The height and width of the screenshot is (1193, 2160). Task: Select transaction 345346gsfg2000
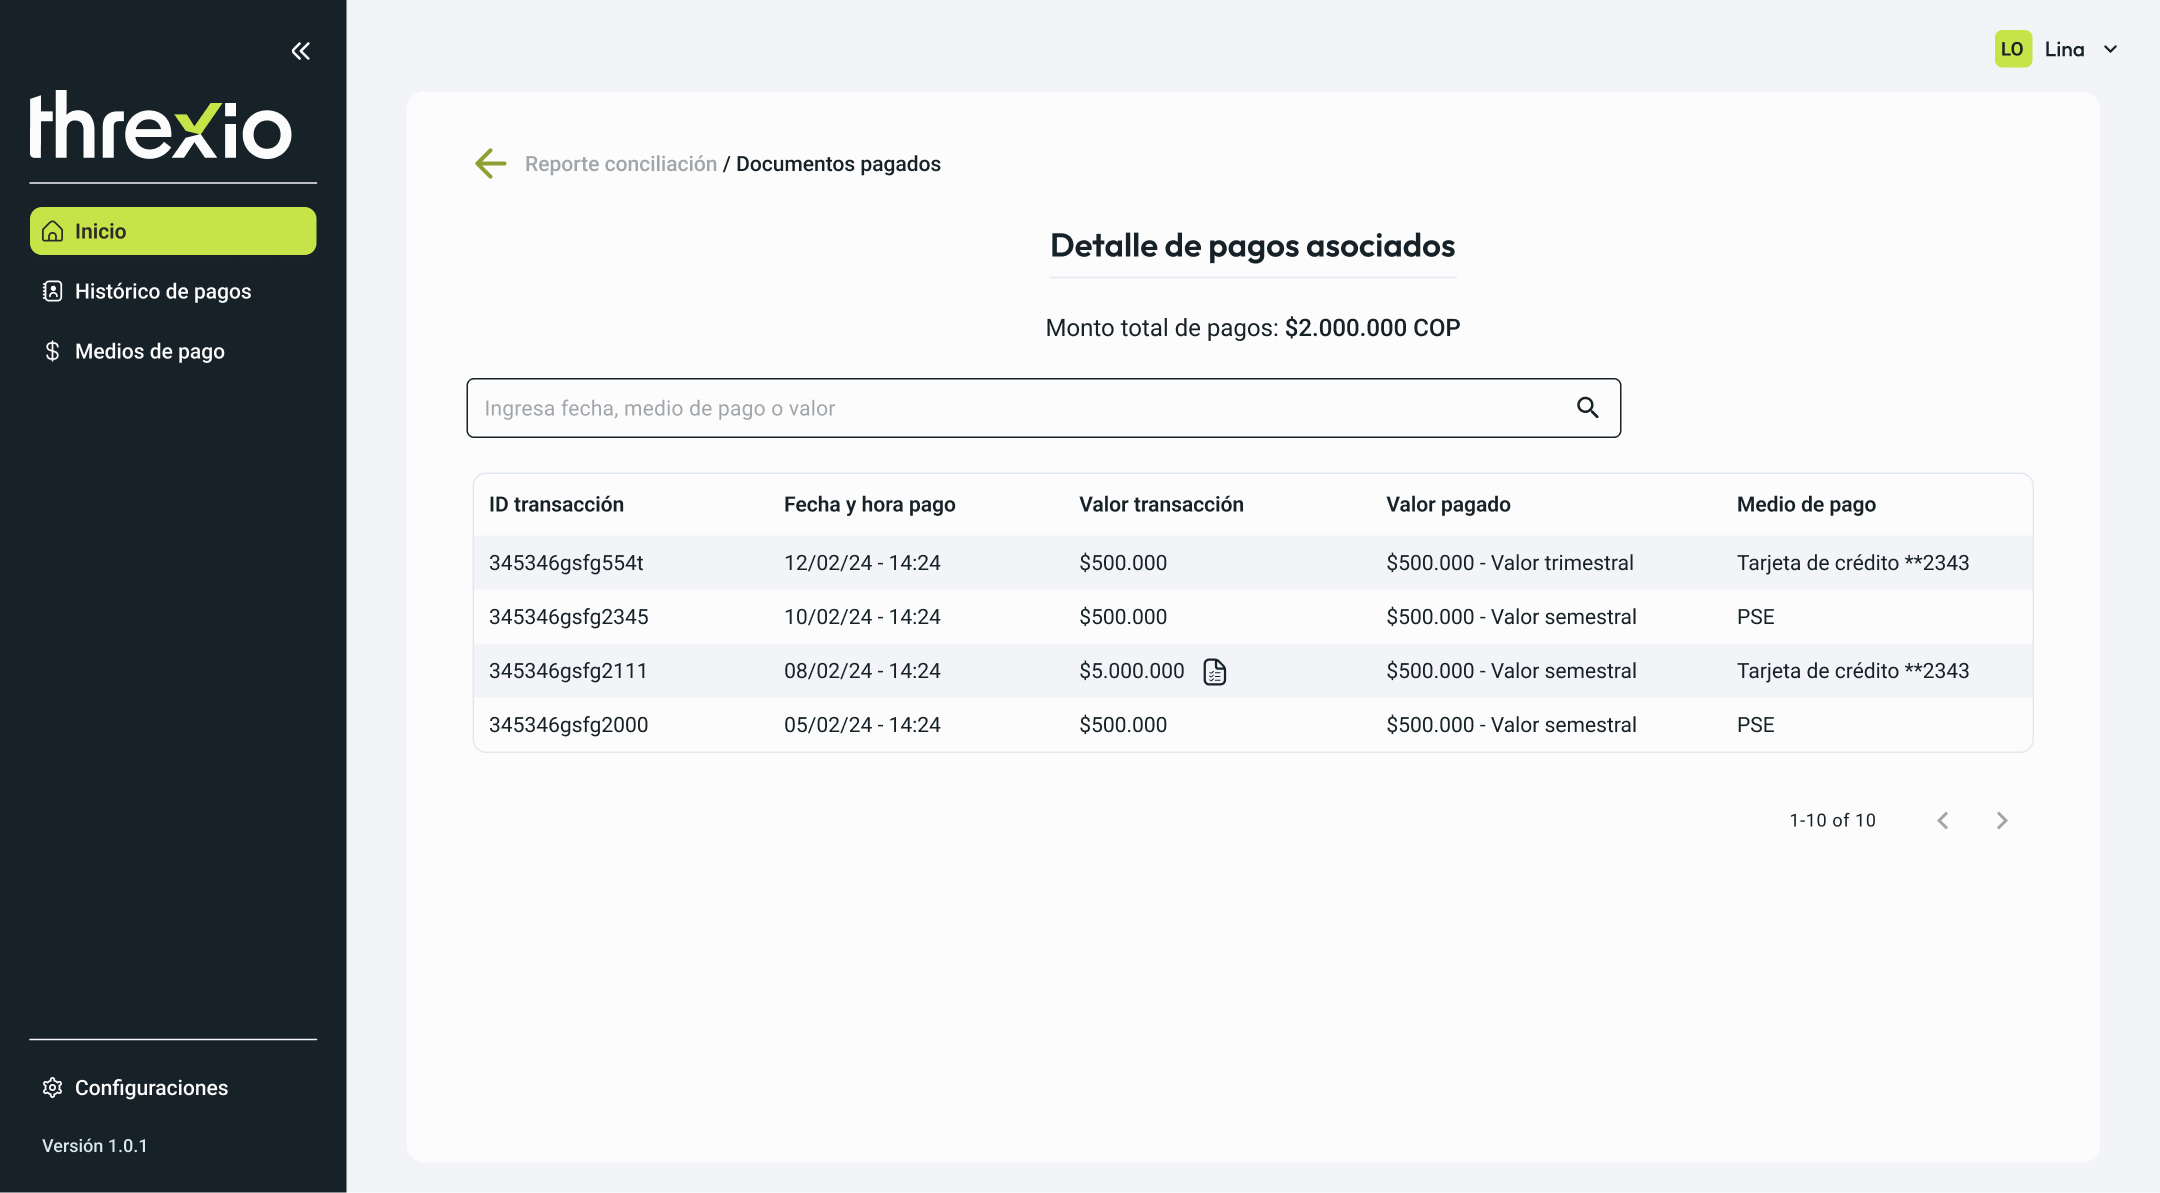point(568,724)
